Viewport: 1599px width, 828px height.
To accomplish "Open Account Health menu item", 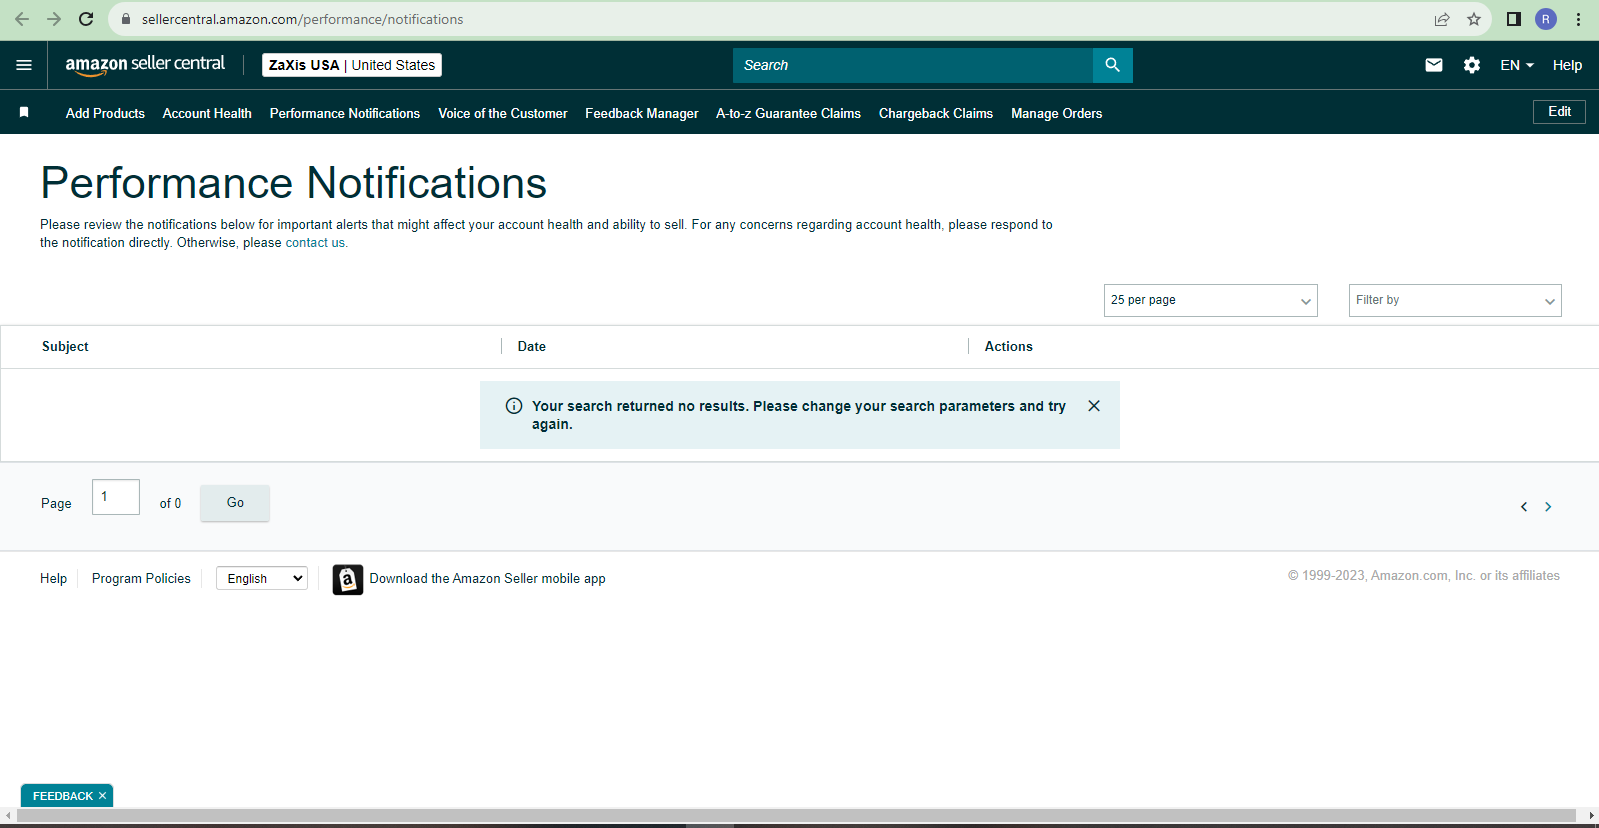I will [x=207, y=113].
